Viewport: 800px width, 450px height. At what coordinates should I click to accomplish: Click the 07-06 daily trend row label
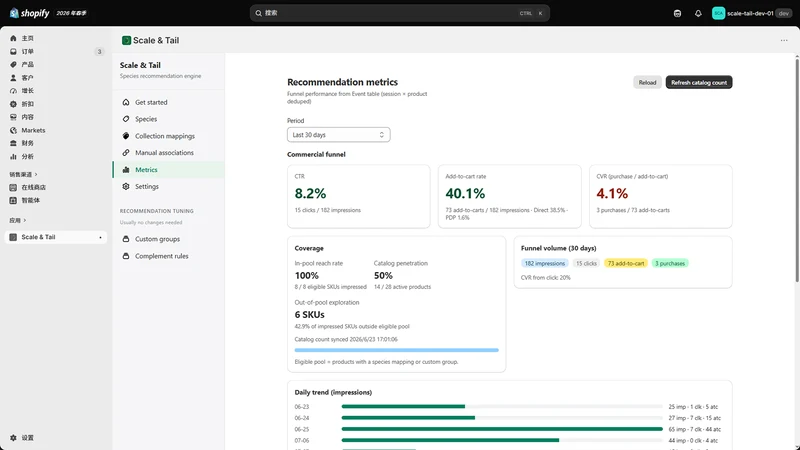(x=302, y=440)
